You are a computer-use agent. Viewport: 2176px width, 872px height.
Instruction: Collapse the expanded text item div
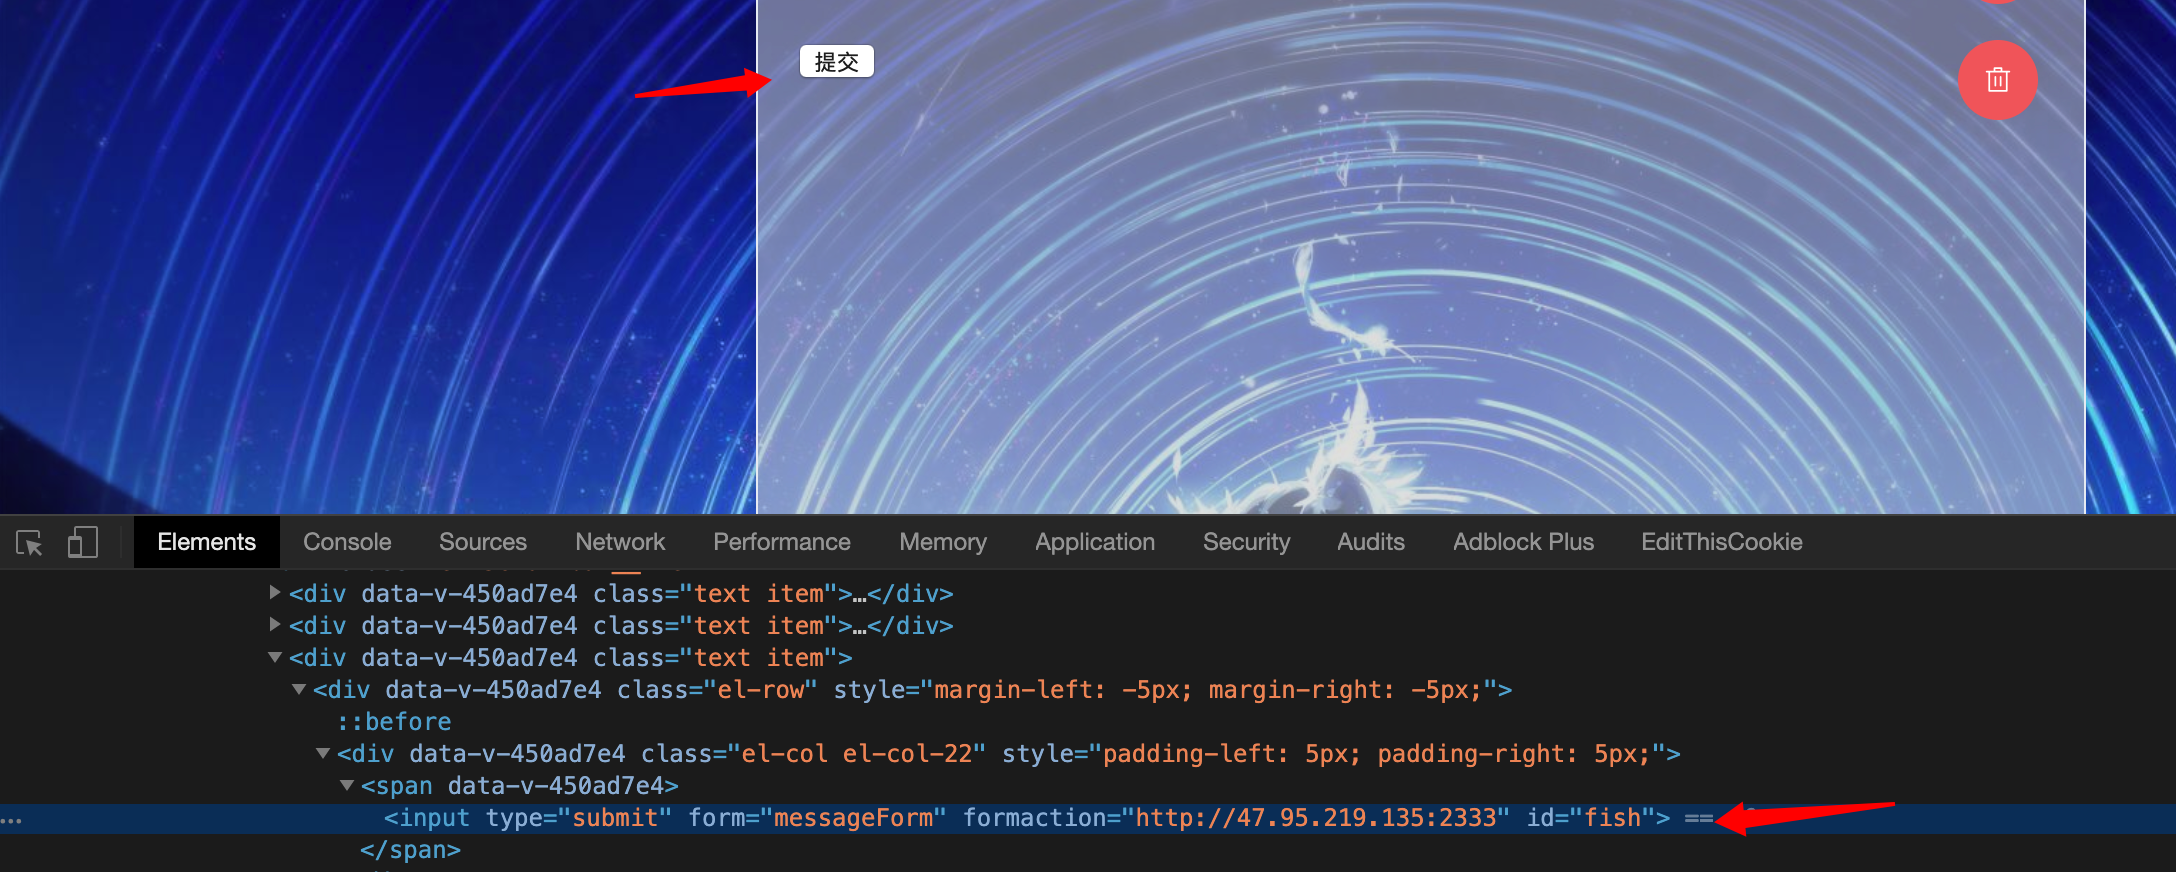pos(275,657)
